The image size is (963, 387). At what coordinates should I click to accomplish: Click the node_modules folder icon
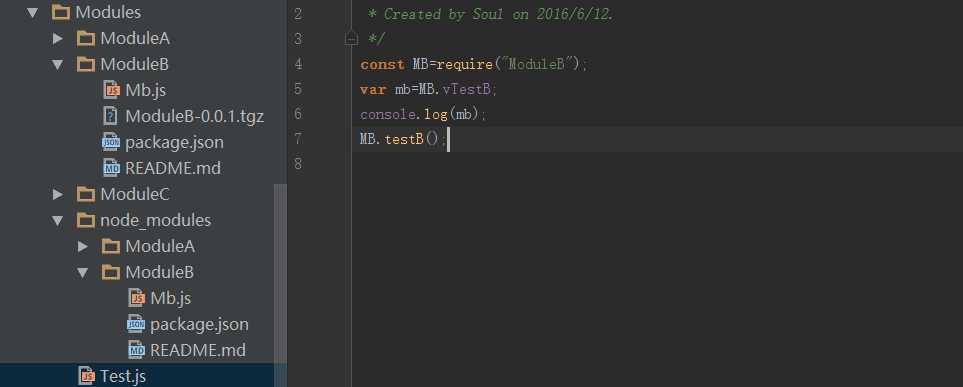click(x=86, y=221)
